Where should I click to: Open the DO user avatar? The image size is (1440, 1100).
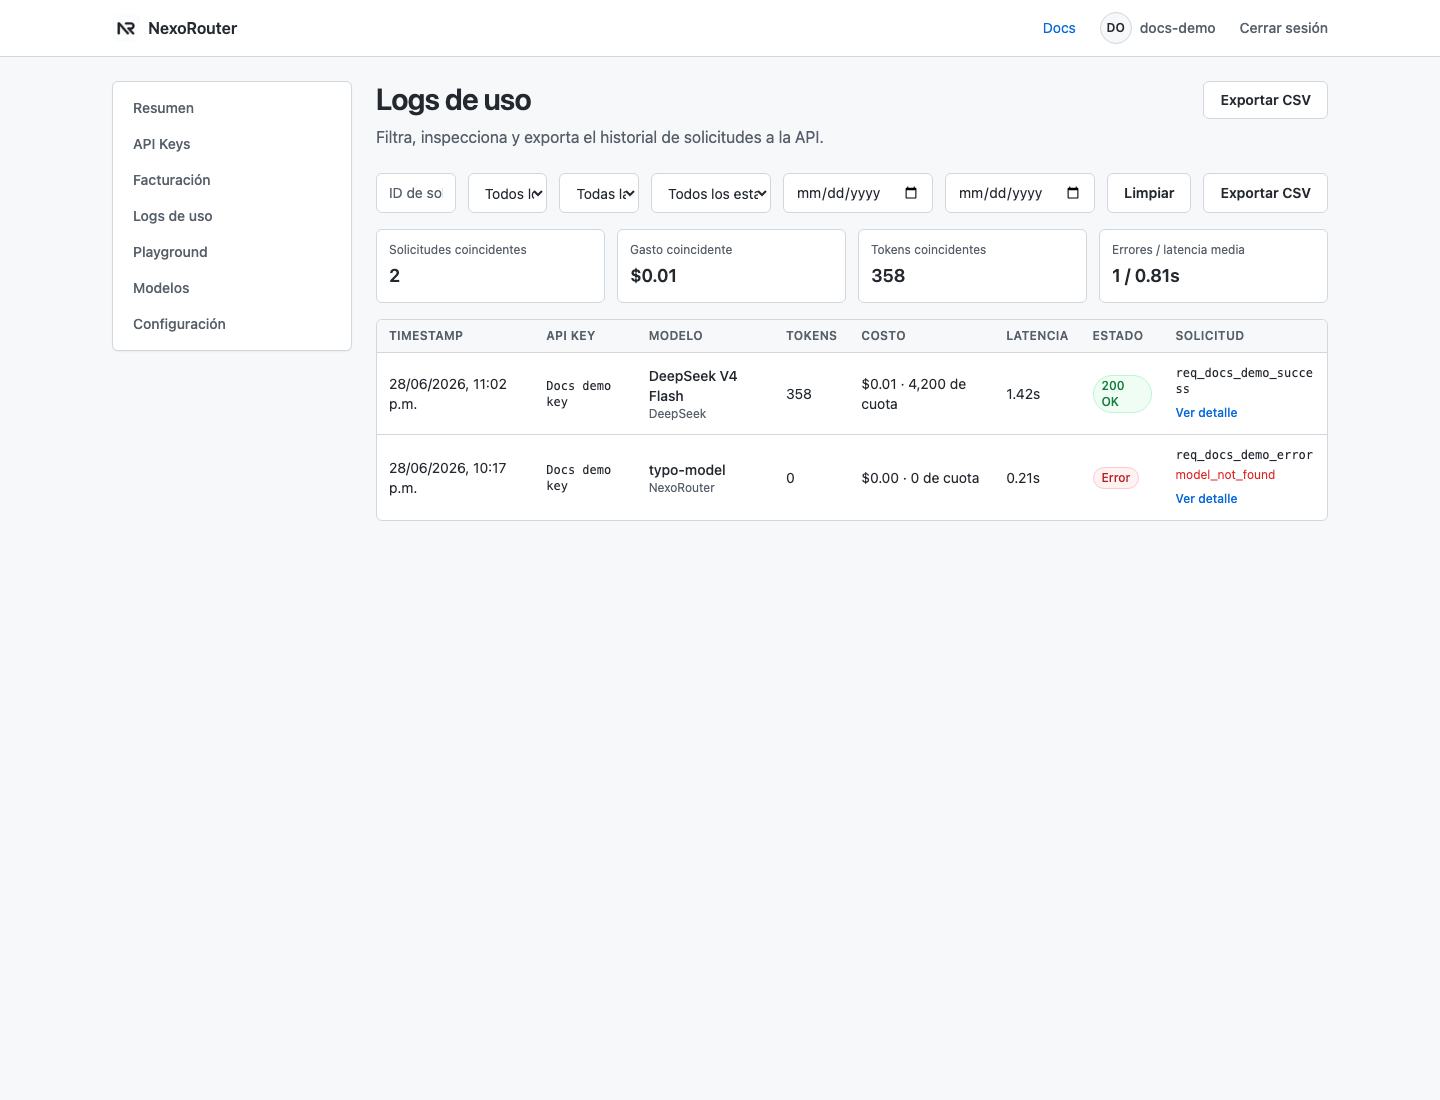1116,28
